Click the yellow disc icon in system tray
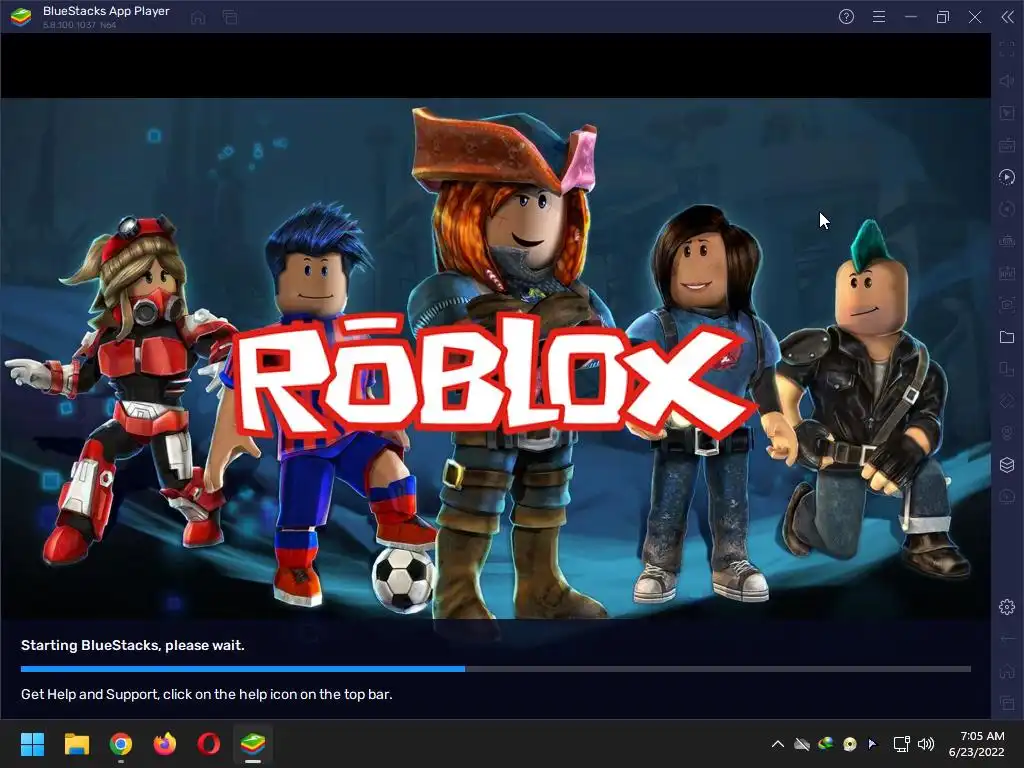 pyautogui.click(x=850, y=744)
